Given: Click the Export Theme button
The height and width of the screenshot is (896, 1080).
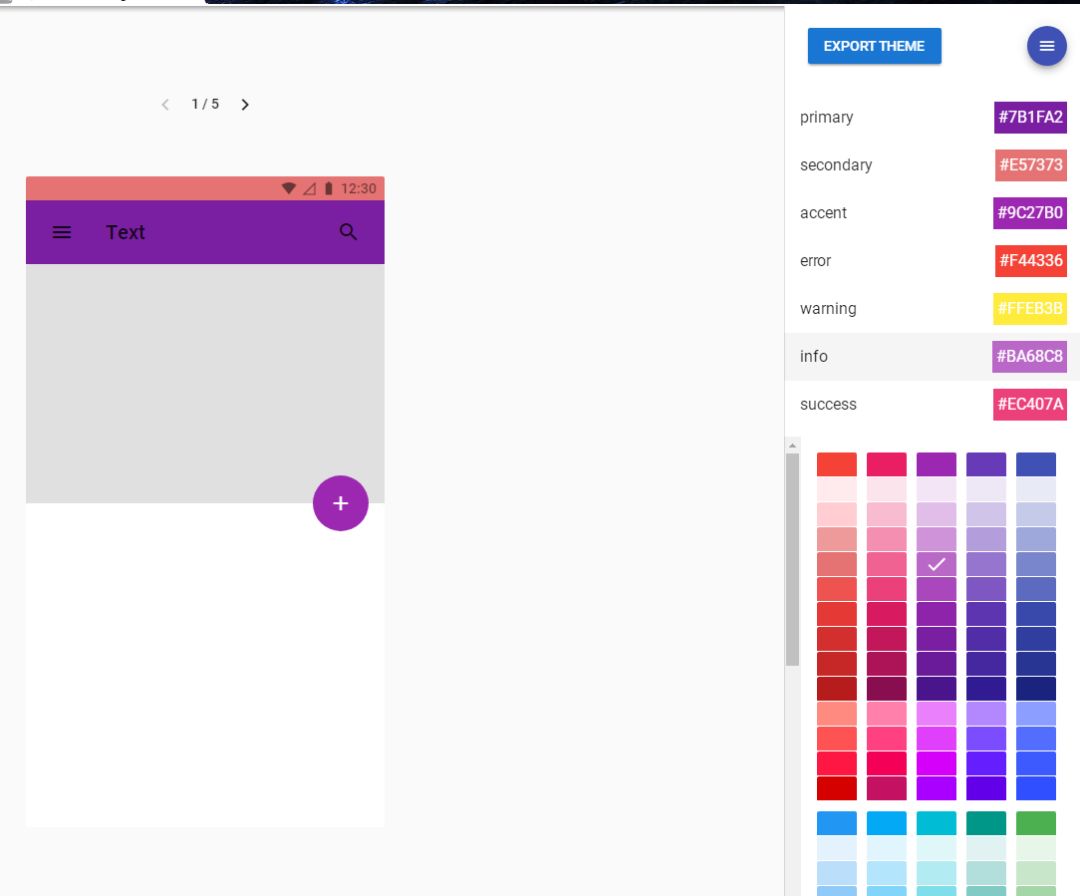Looking at the screenshot, I should [x=874, y=46].
